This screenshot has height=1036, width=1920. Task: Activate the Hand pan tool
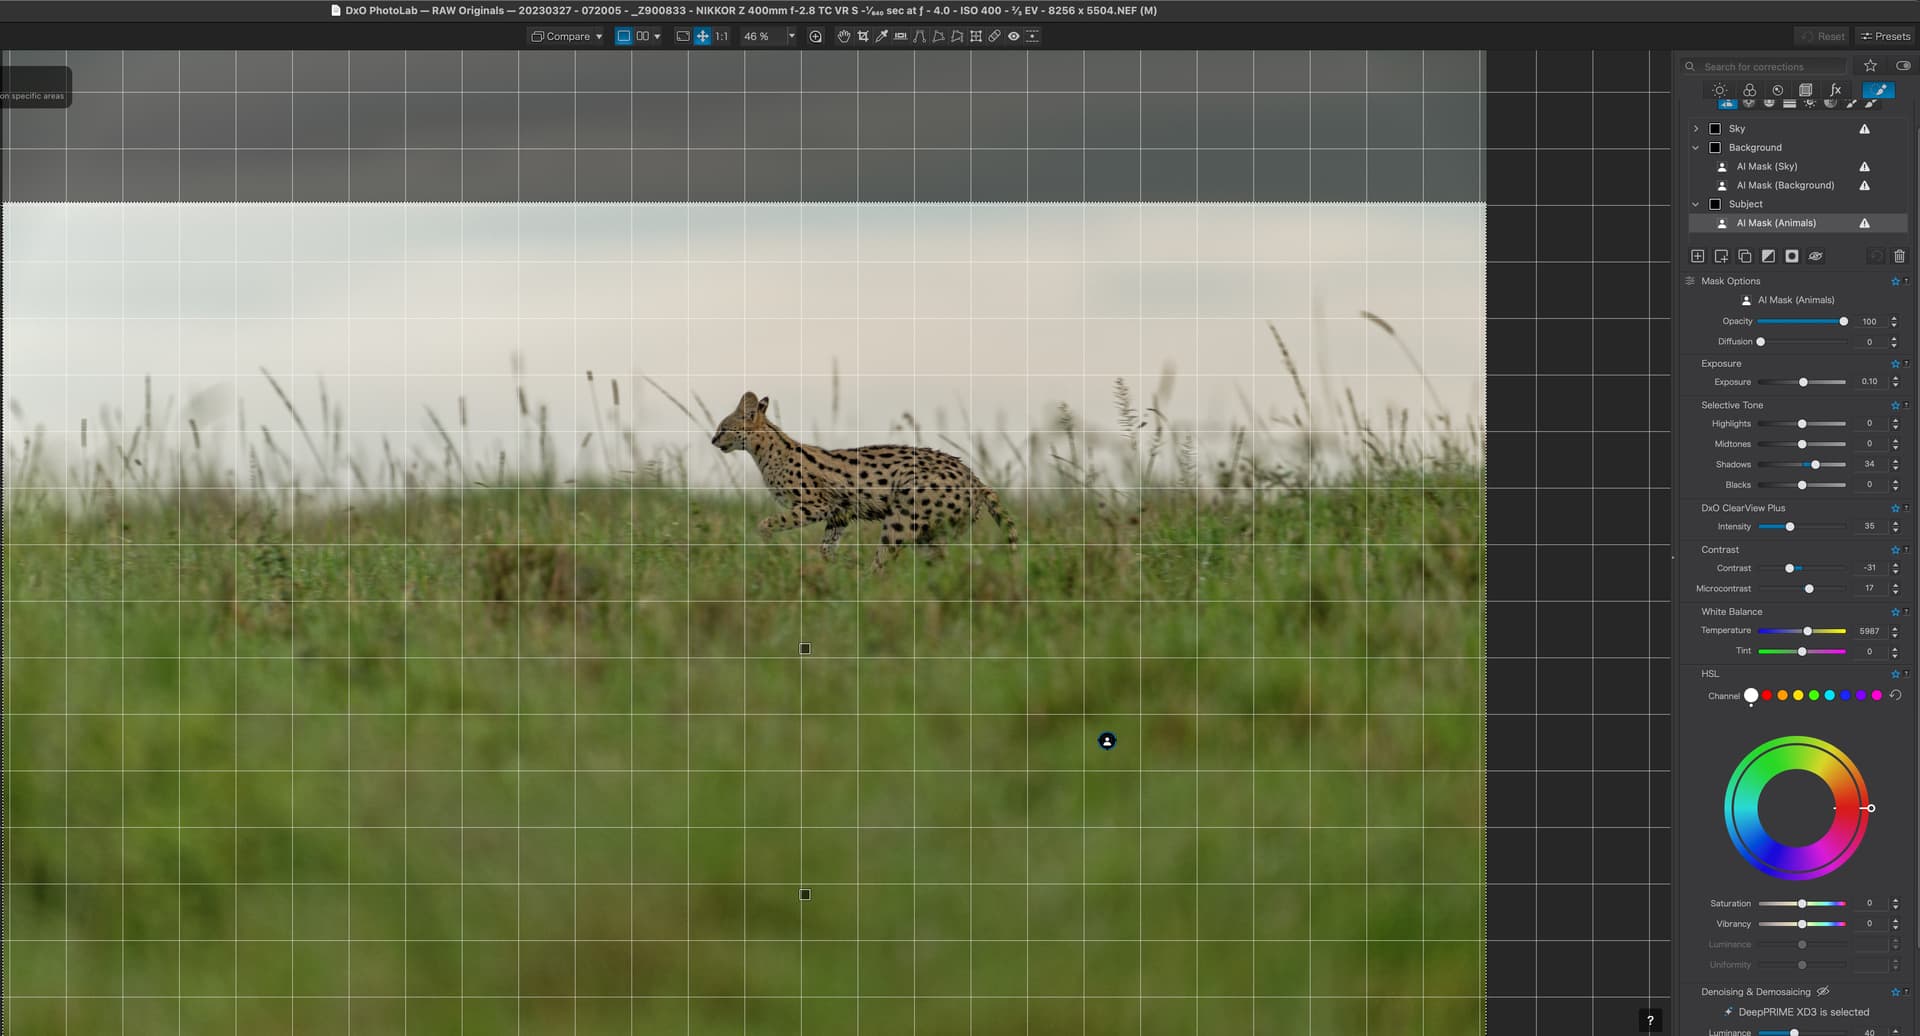point(843,36)
